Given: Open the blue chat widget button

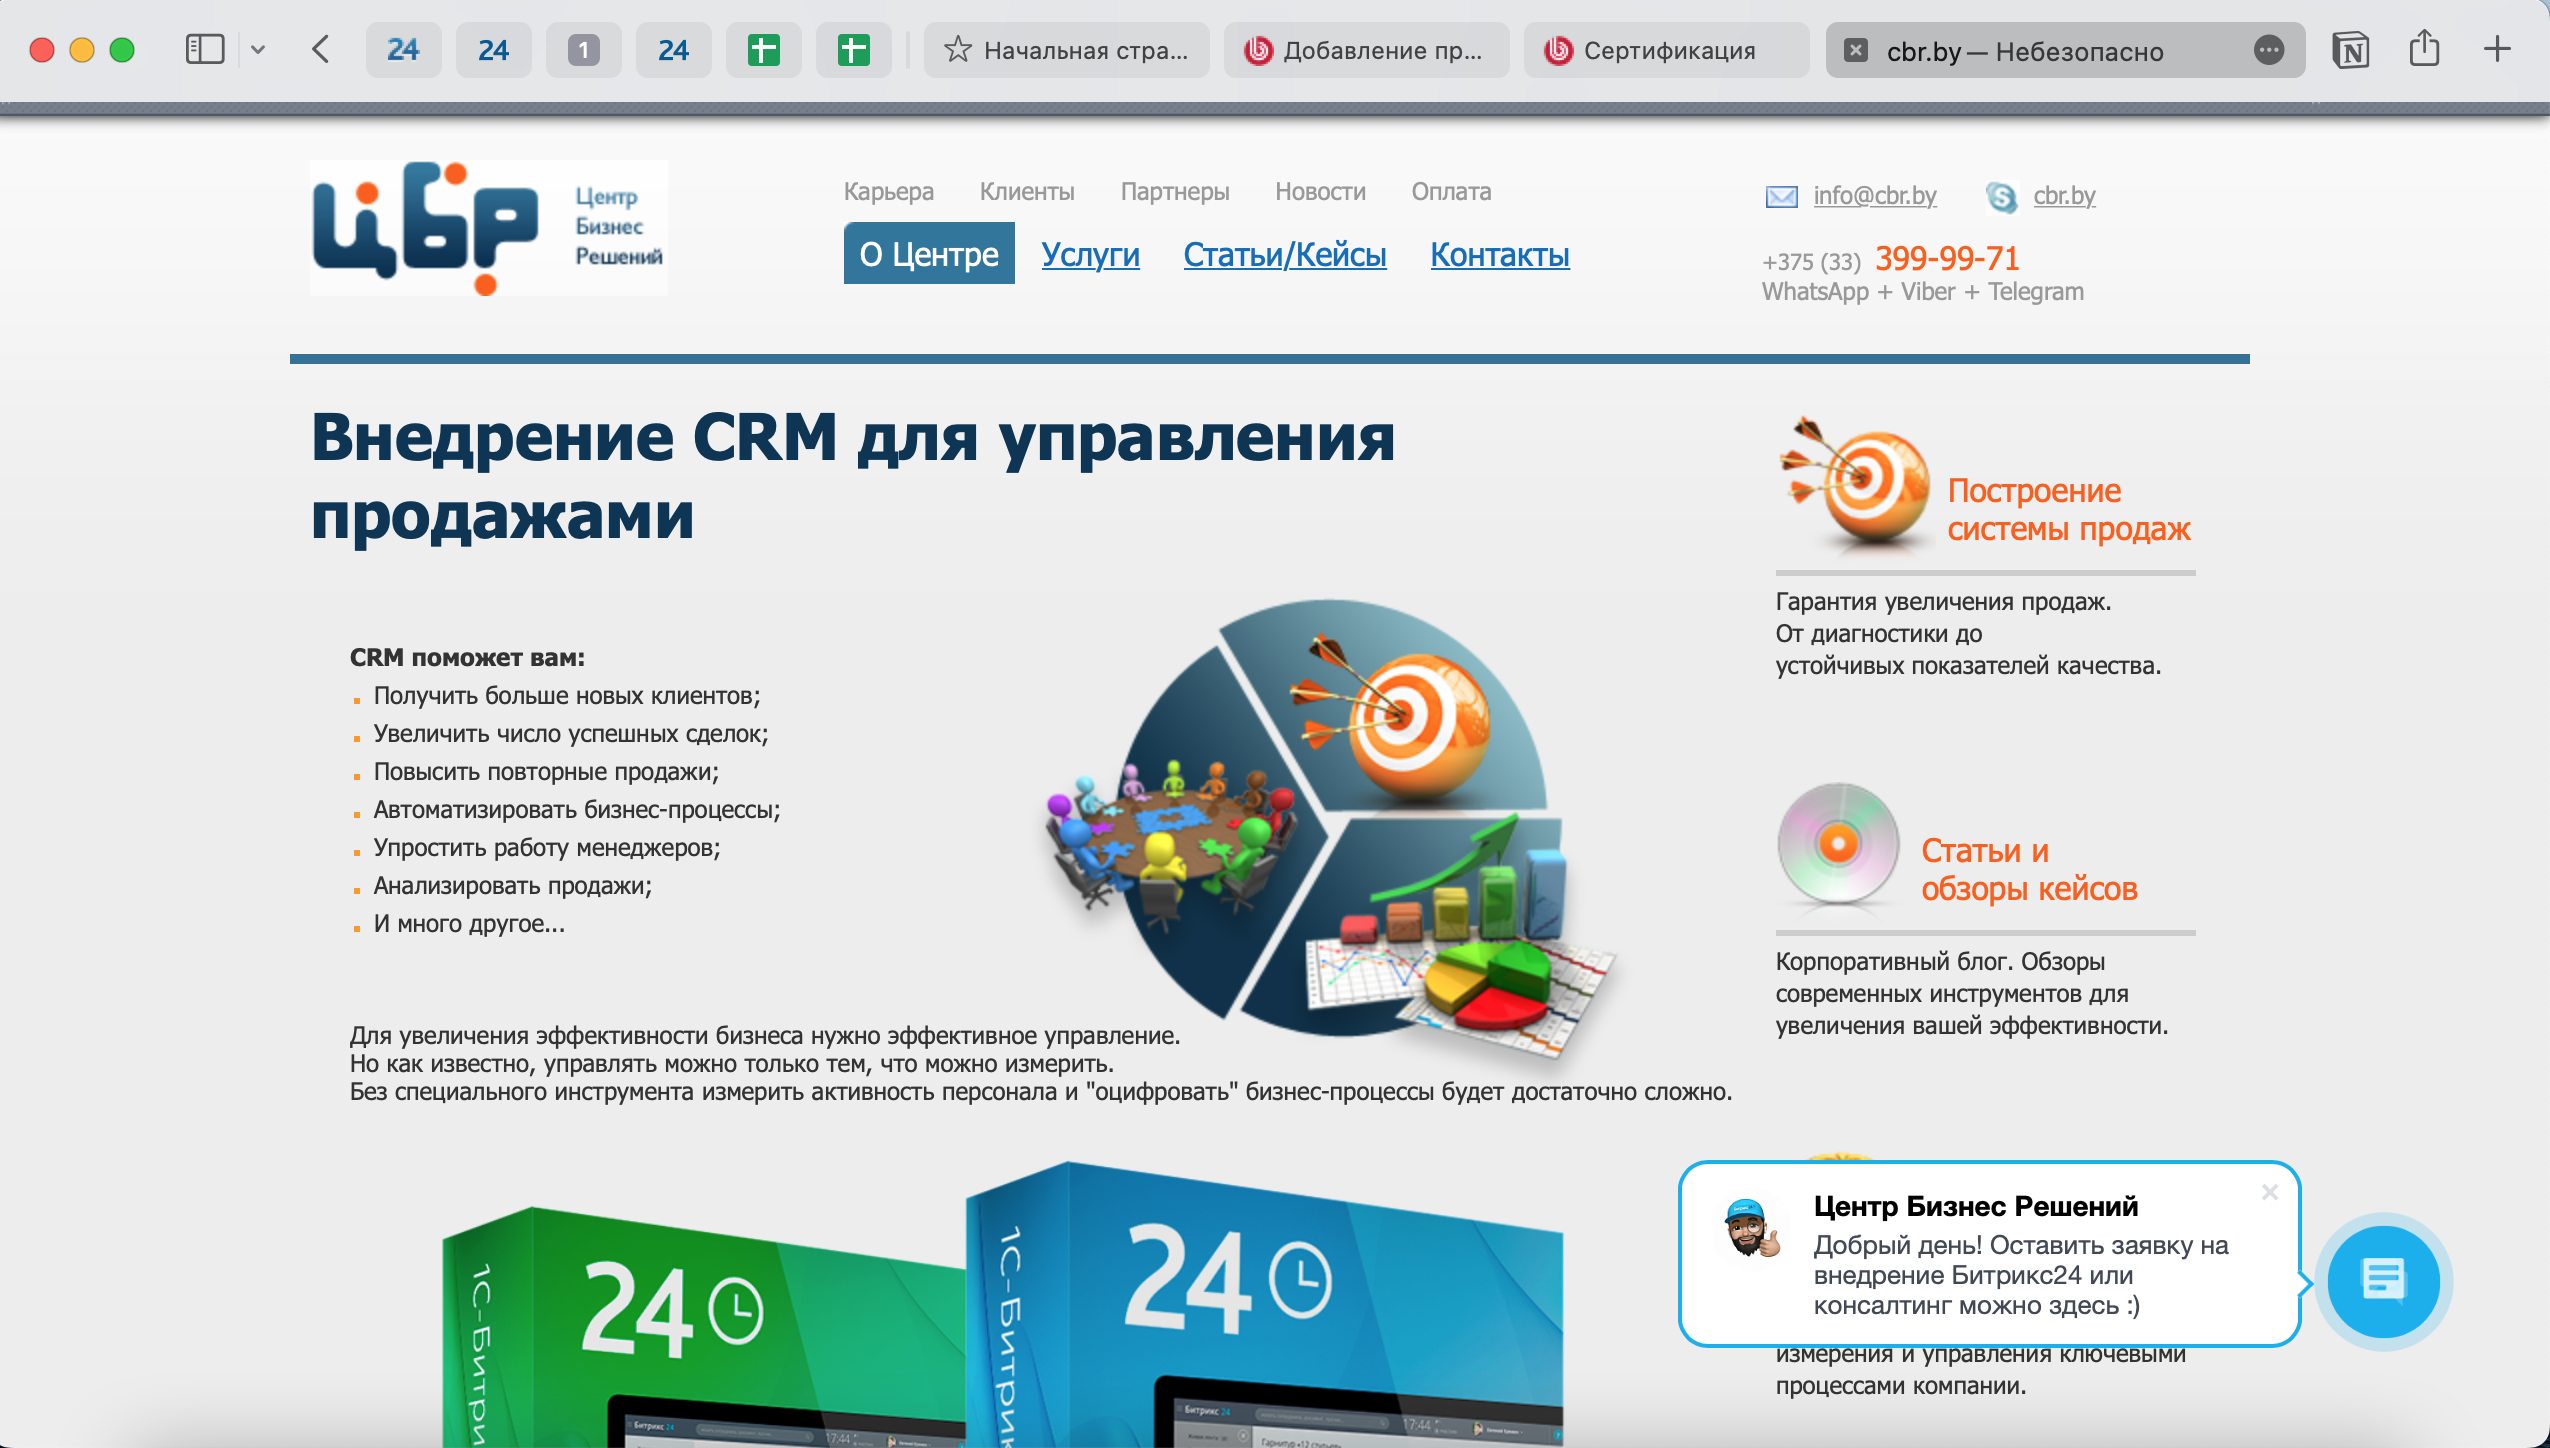Looking at the screenshot, I should pyautogui.click(x=2383, y=1281).
